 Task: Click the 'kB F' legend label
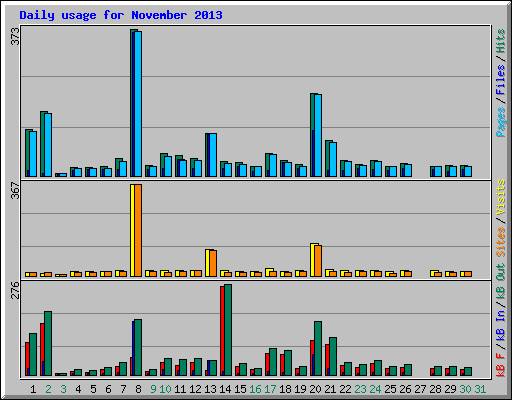click(501, 365)
